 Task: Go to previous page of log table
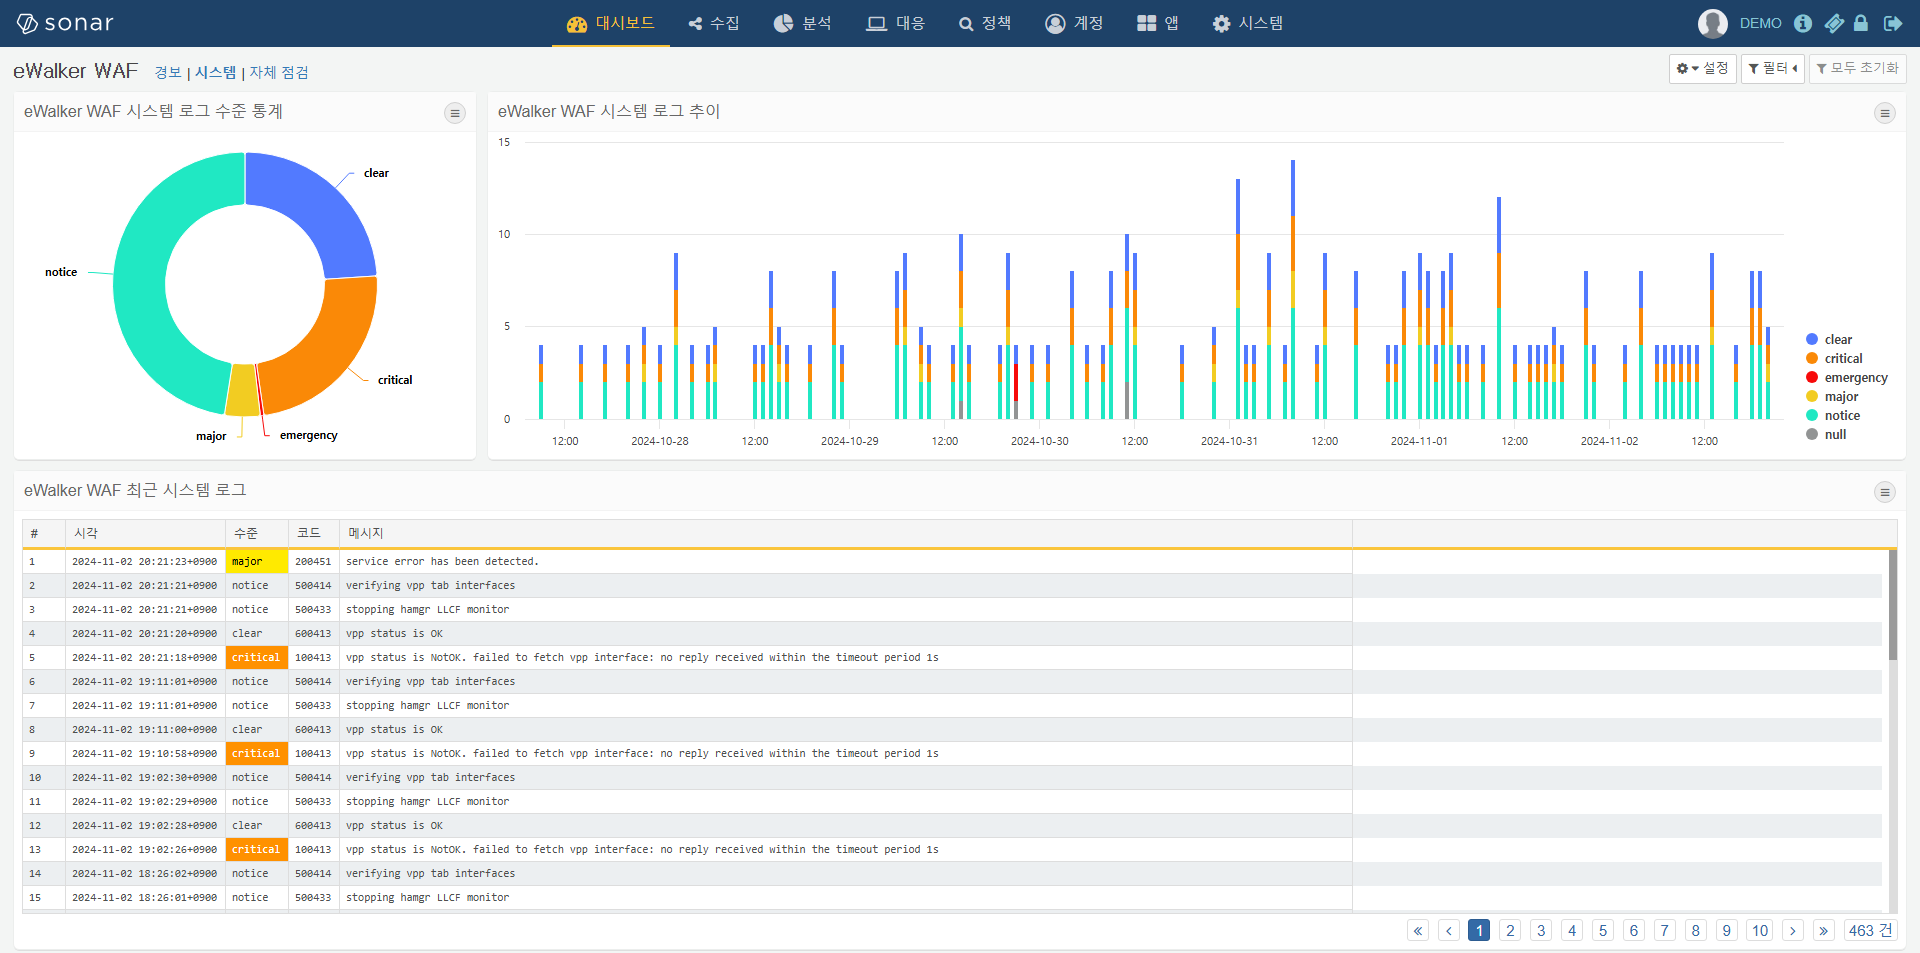click(1449, 930)
